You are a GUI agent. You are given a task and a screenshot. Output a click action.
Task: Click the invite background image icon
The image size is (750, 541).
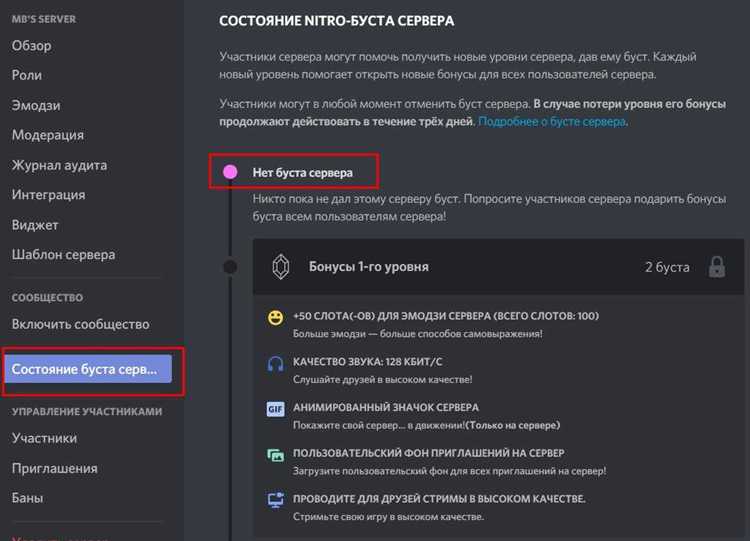tap(276, 455)
